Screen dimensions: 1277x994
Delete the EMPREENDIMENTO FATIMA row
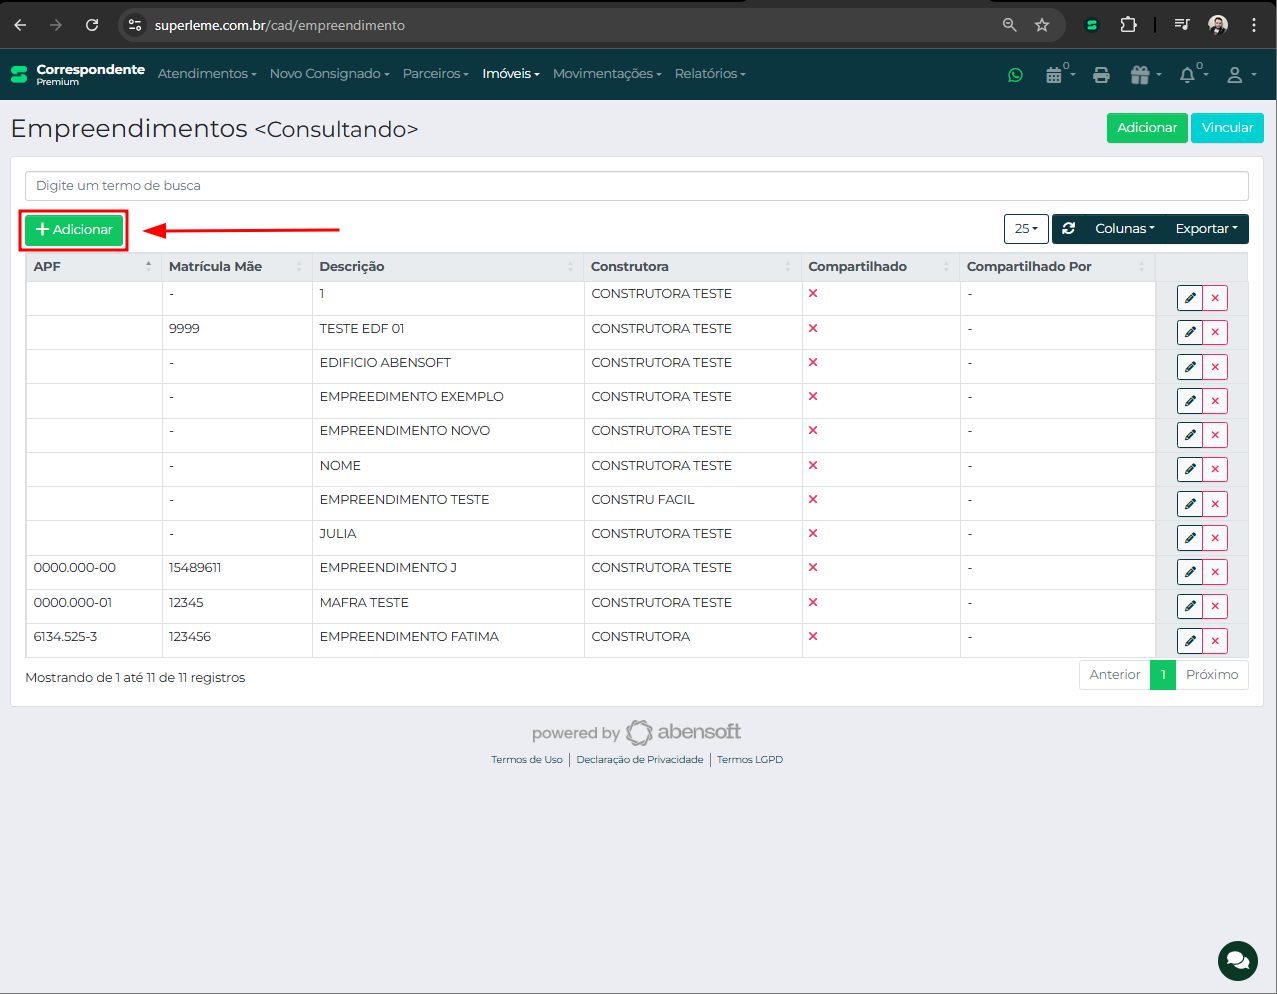[x=1215, y=641]
